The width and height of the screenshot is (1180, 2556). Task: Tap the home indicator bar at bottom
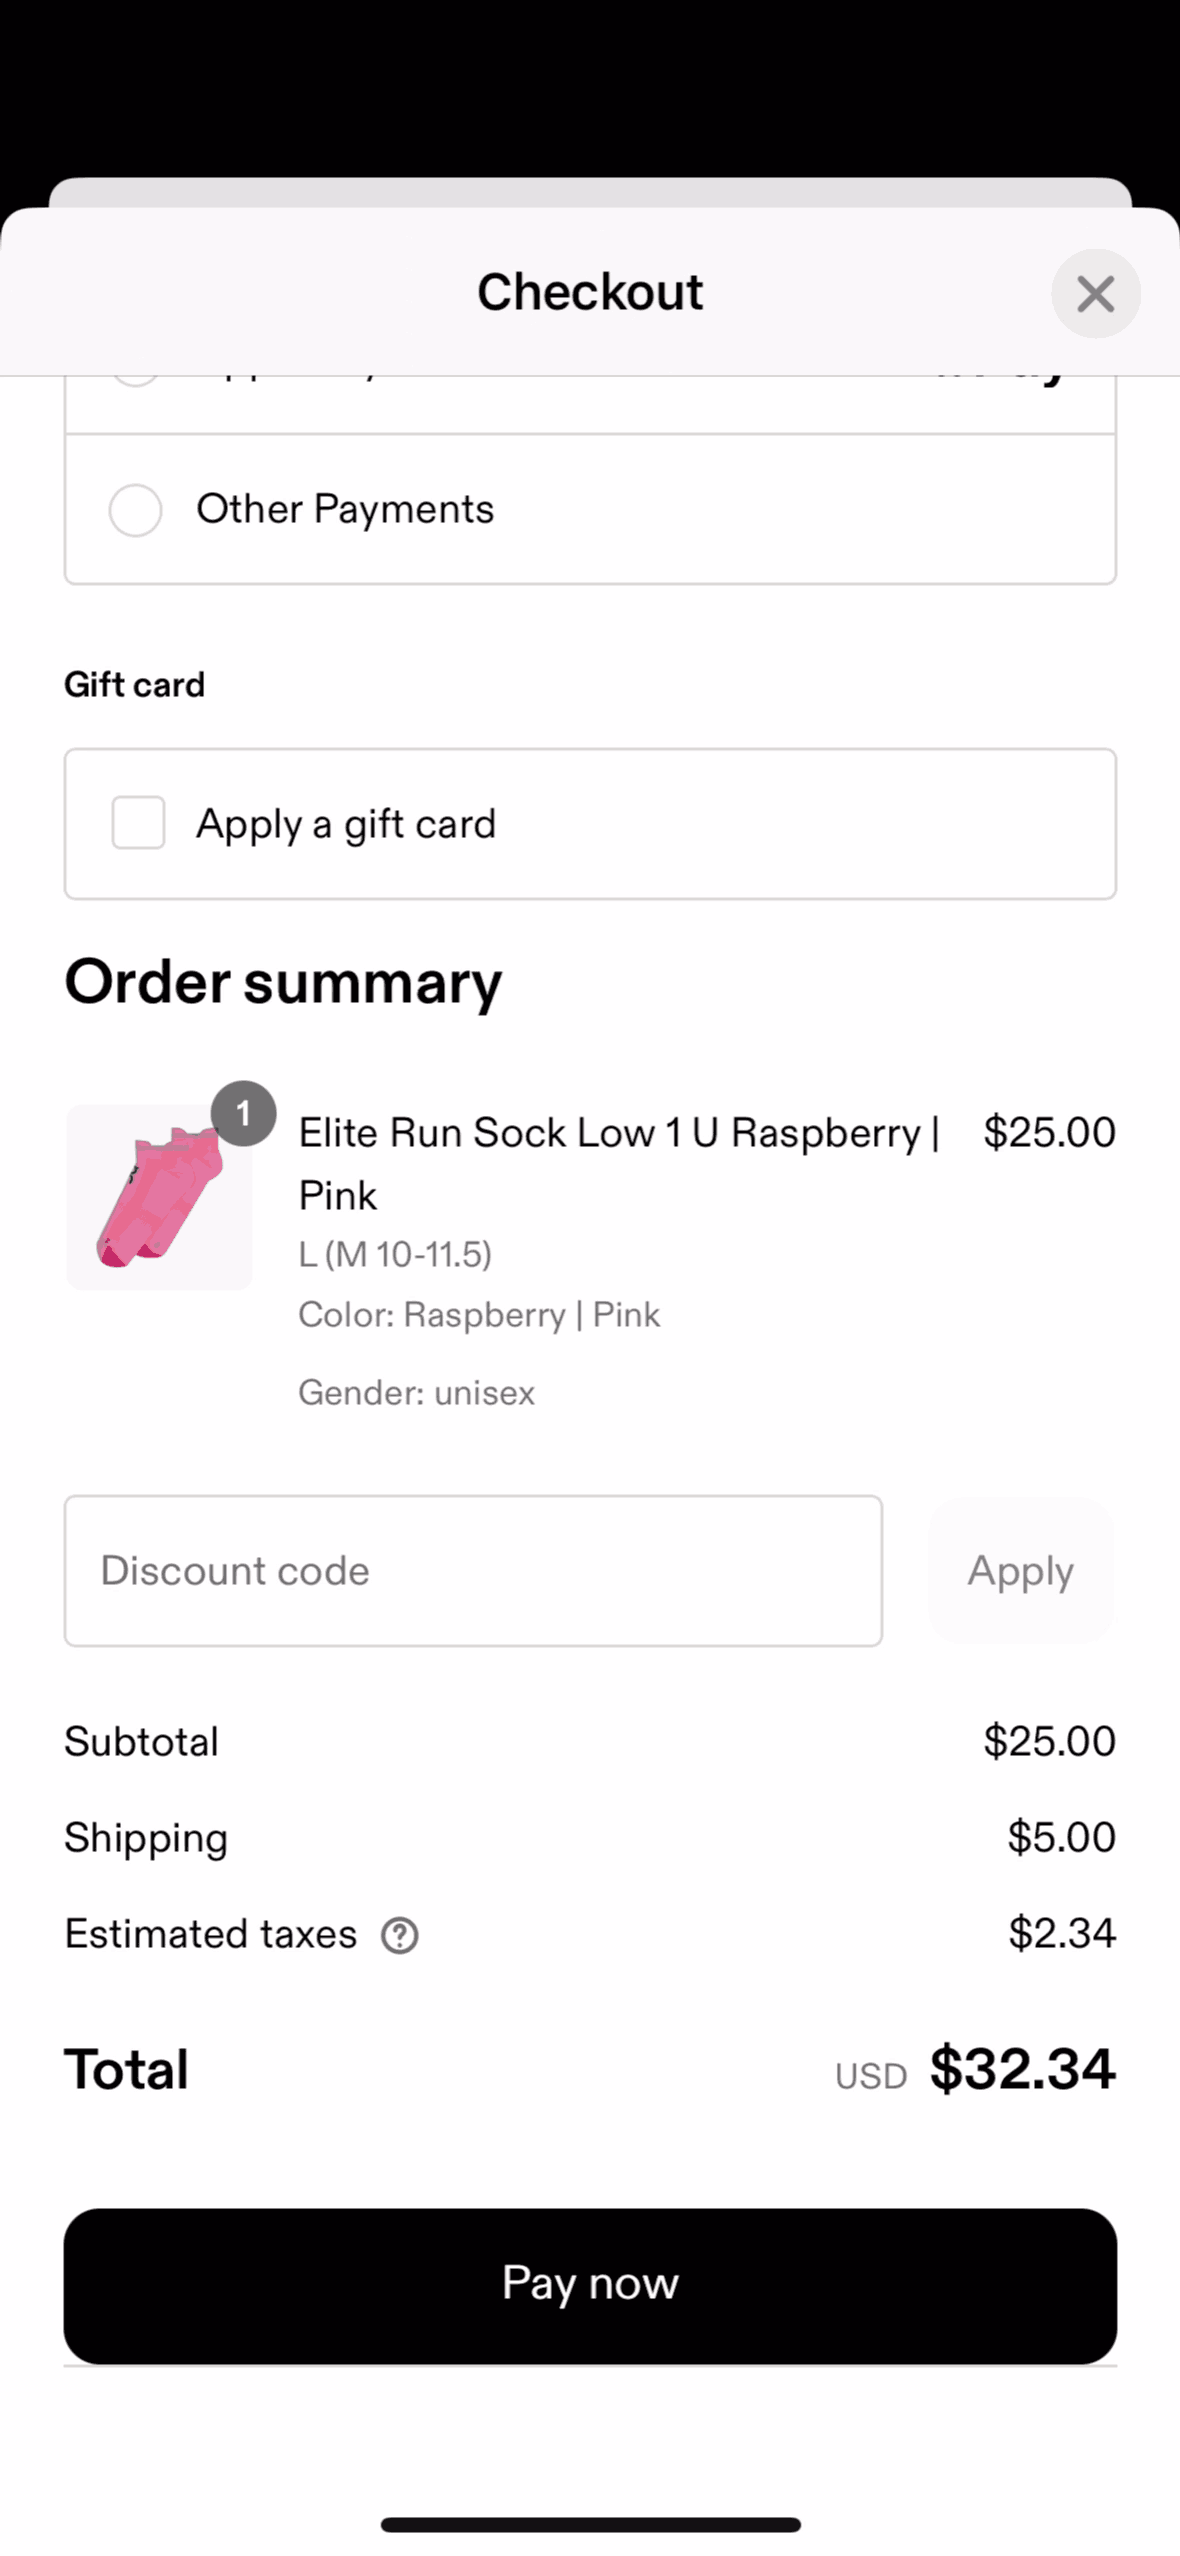pyautogui.click(x=590, y=2525)
